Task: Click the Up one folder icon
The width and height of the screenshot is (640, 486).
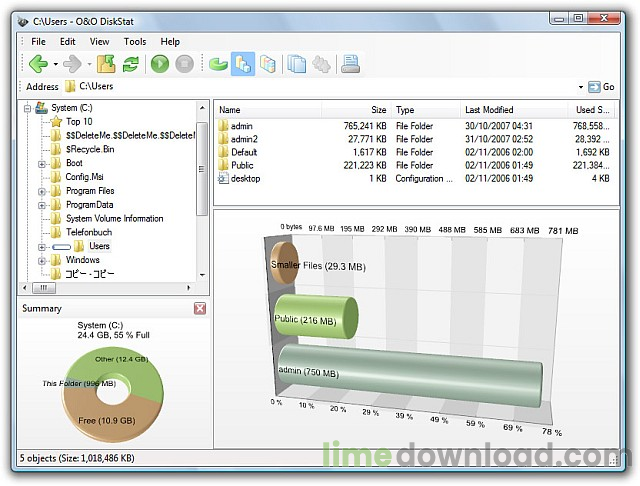Action: click(106, 64)
